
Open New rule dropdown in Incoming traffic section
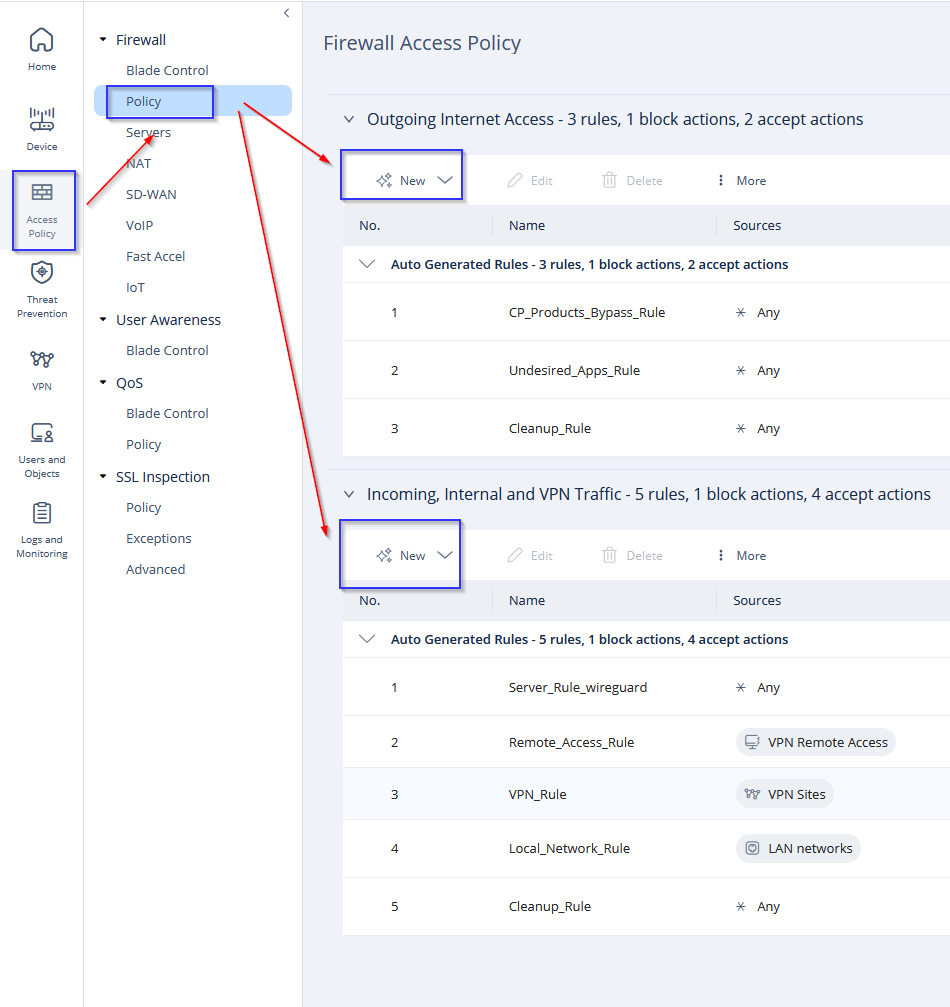click(x=445, y=556)
